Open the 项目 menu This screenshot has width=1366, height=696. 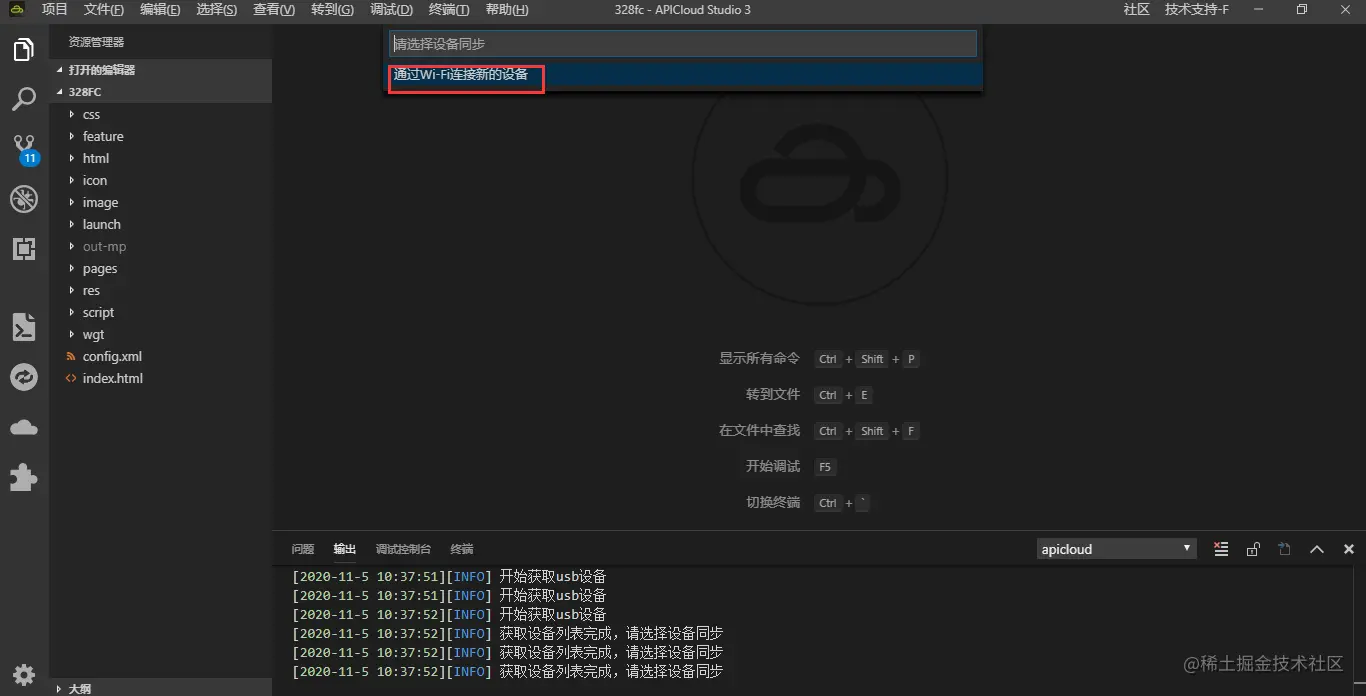(55, 10)
